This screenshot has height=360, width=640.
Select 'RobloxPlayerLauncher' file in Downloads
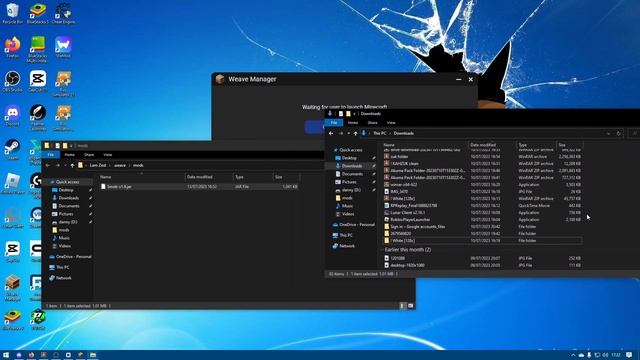pyautogui.click(x=483, y=220)
